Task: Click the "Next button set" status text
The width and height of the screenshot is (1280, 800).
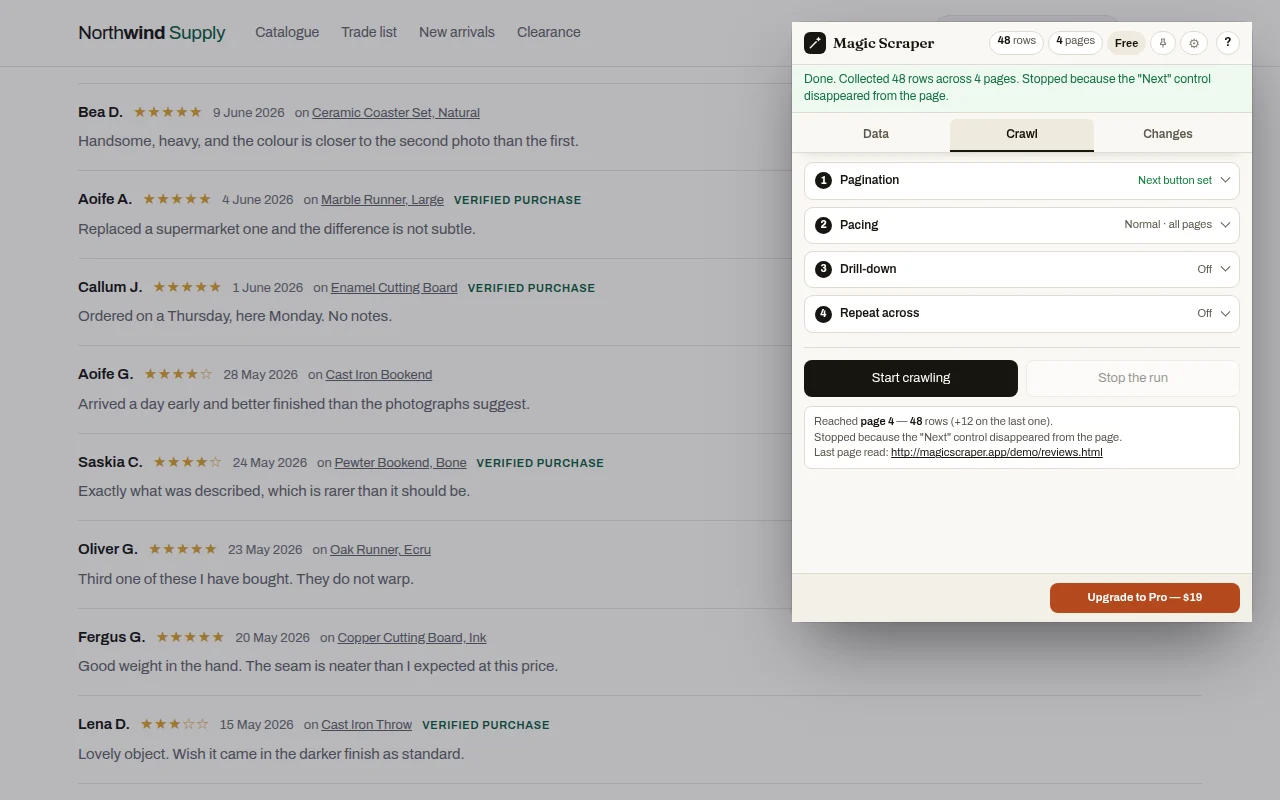Action: click(x=1175, y=181)
